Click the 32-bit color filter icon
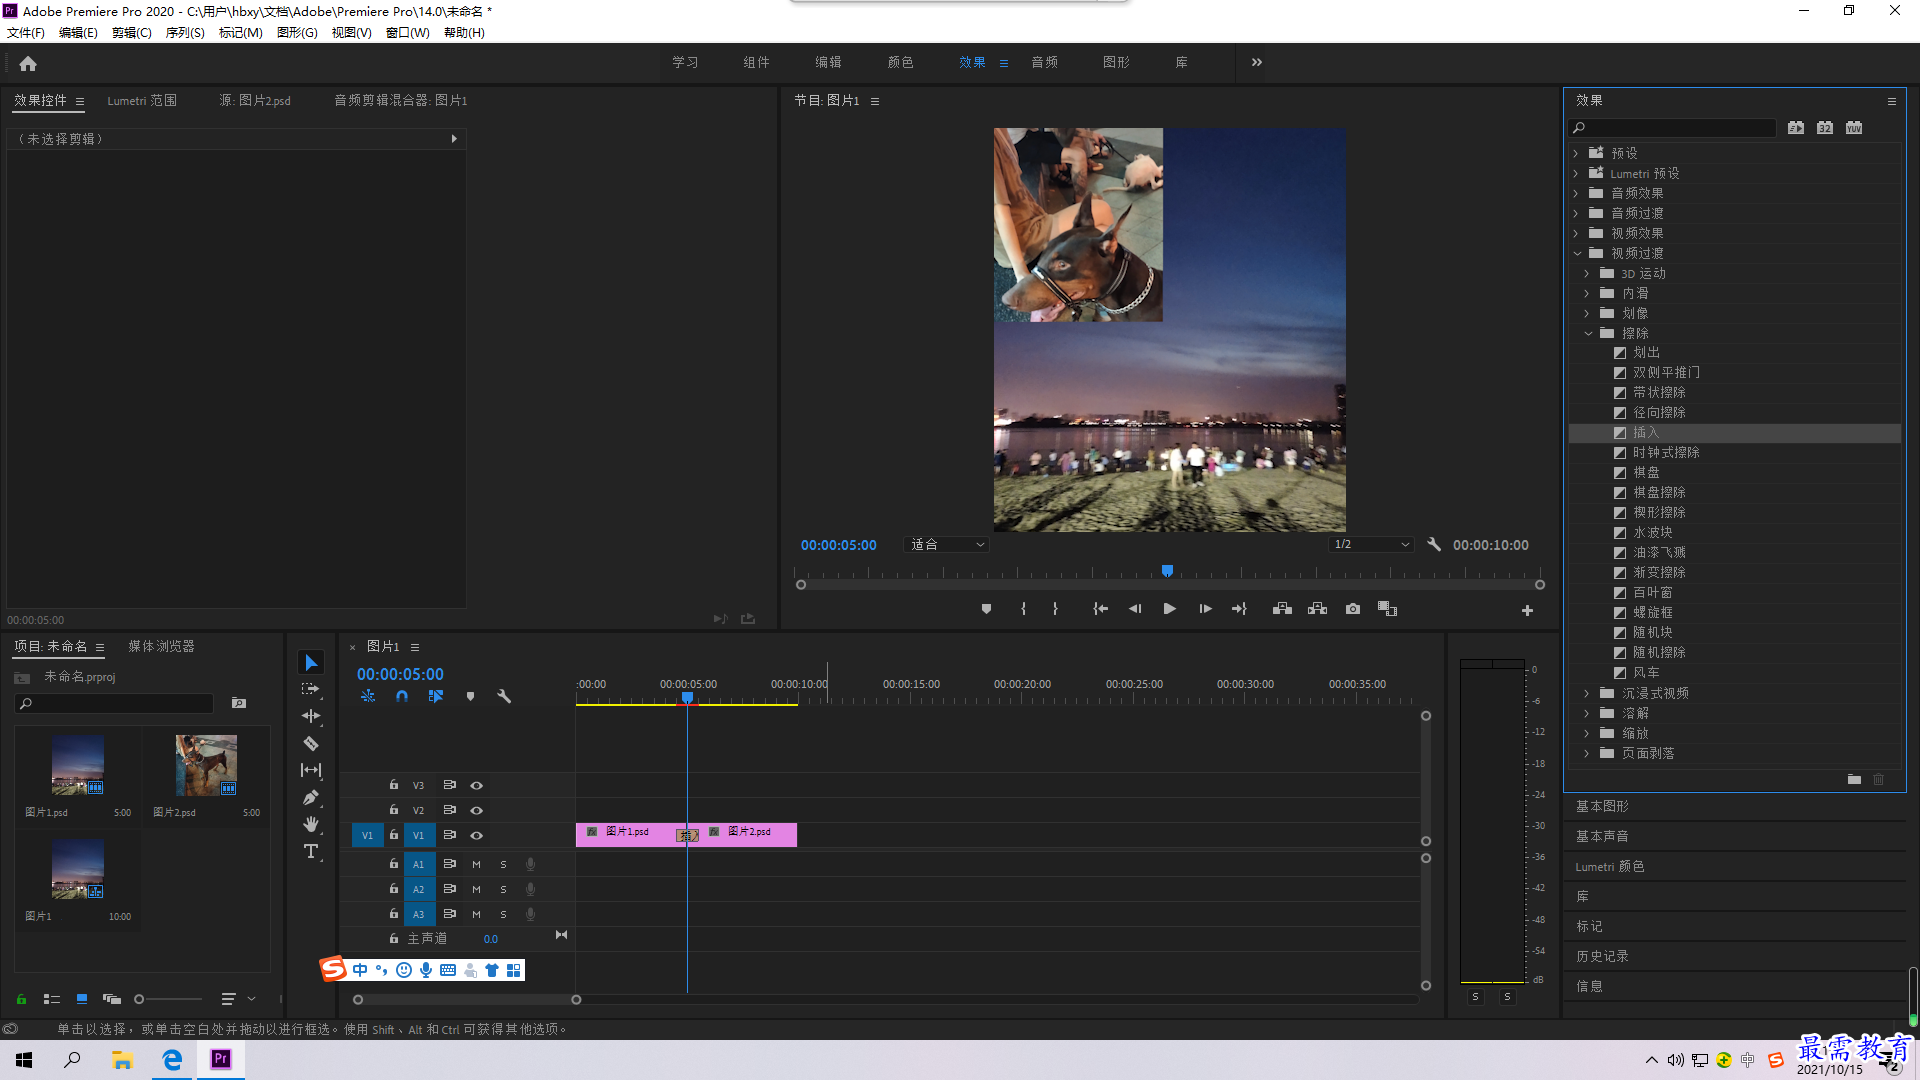Image resolution: width=1920 pixels, height=1080 pixels. point(1825,128)
